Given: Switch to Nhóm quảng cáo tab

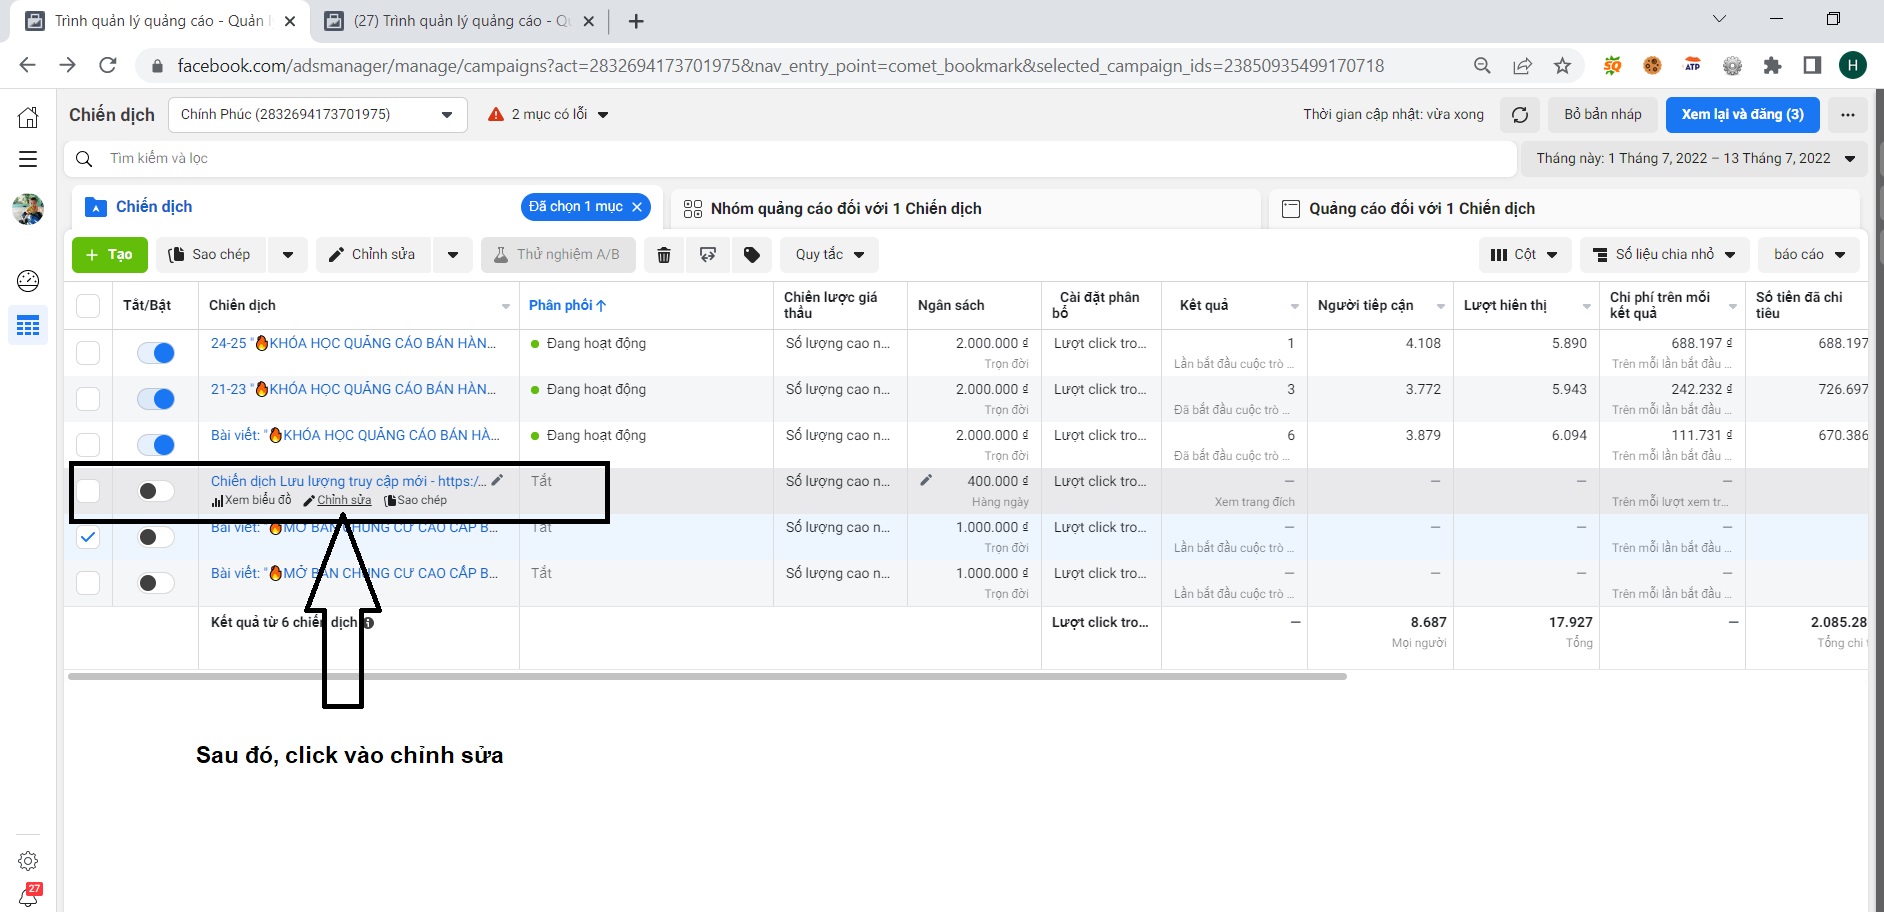Looking at the screenshot, I should tap(845, 209).
